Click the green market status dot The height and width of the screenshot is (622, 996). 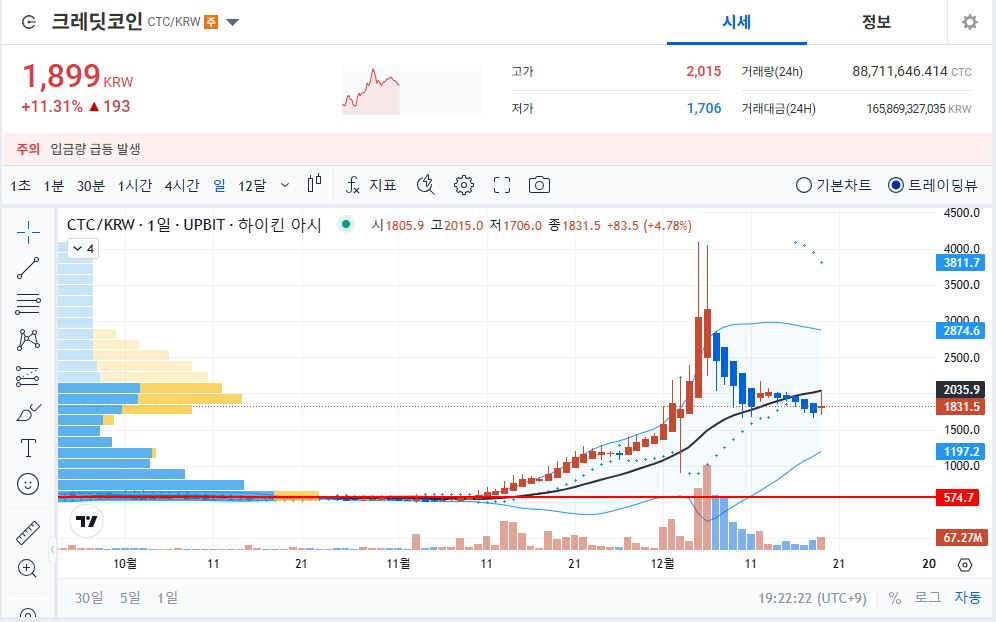(346, 224)
